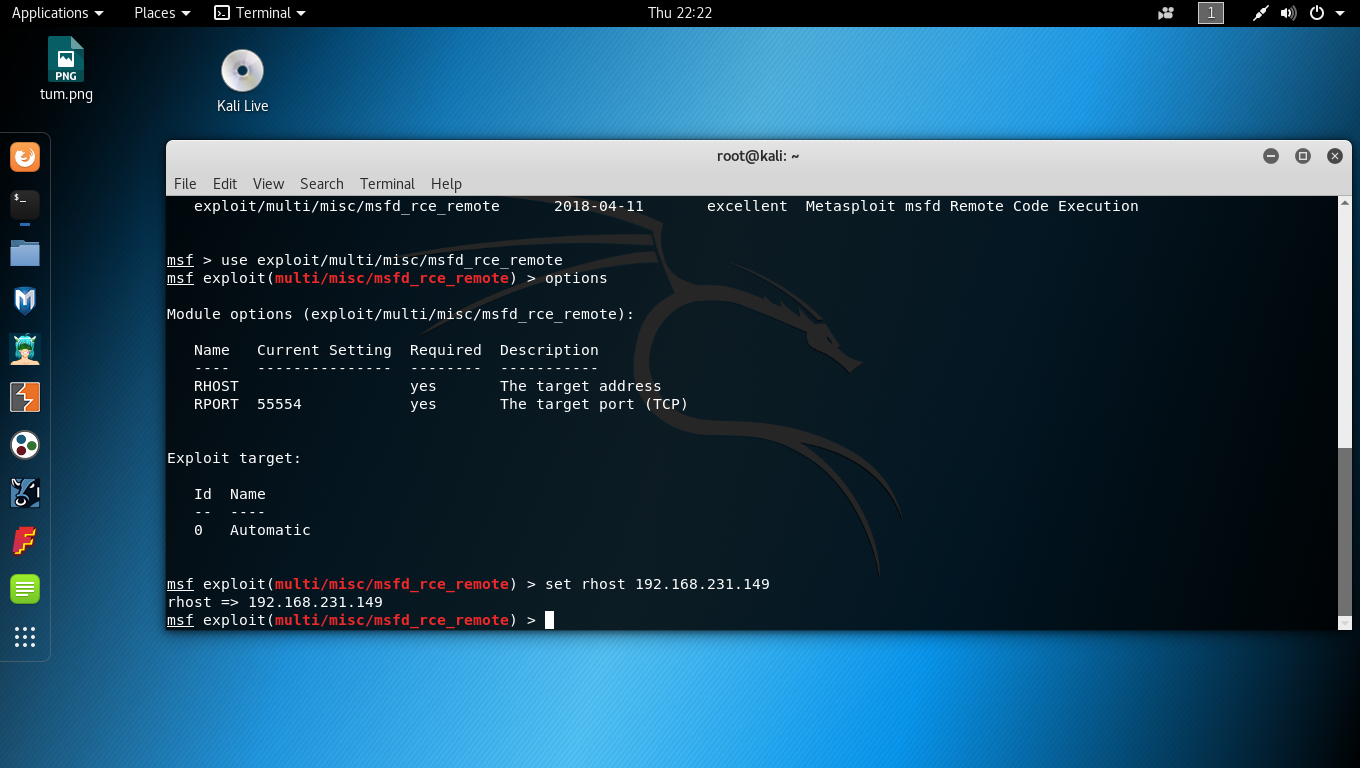
Task: Click the "Required" column header
Action: tap(446, 350)
